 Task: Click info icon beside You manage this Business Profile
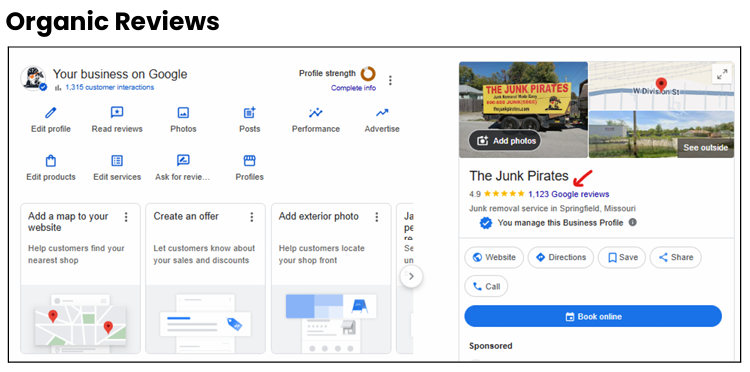click(x=632, y=222)
